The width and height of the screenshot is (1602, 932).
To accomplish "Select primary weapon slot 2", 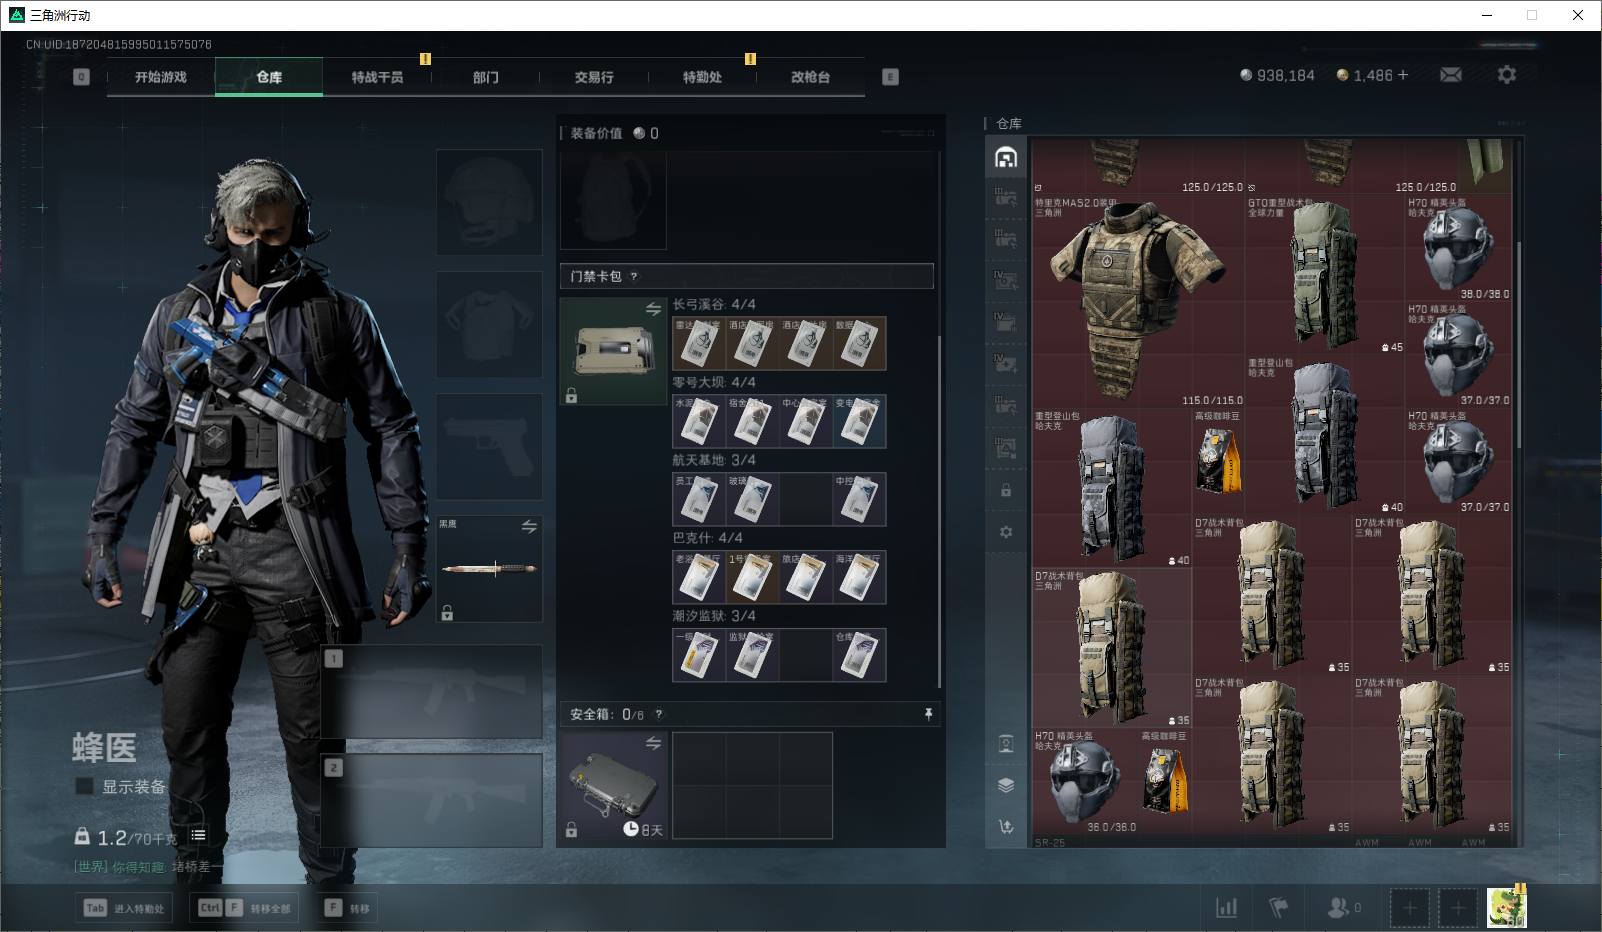I will click(432, 801).
